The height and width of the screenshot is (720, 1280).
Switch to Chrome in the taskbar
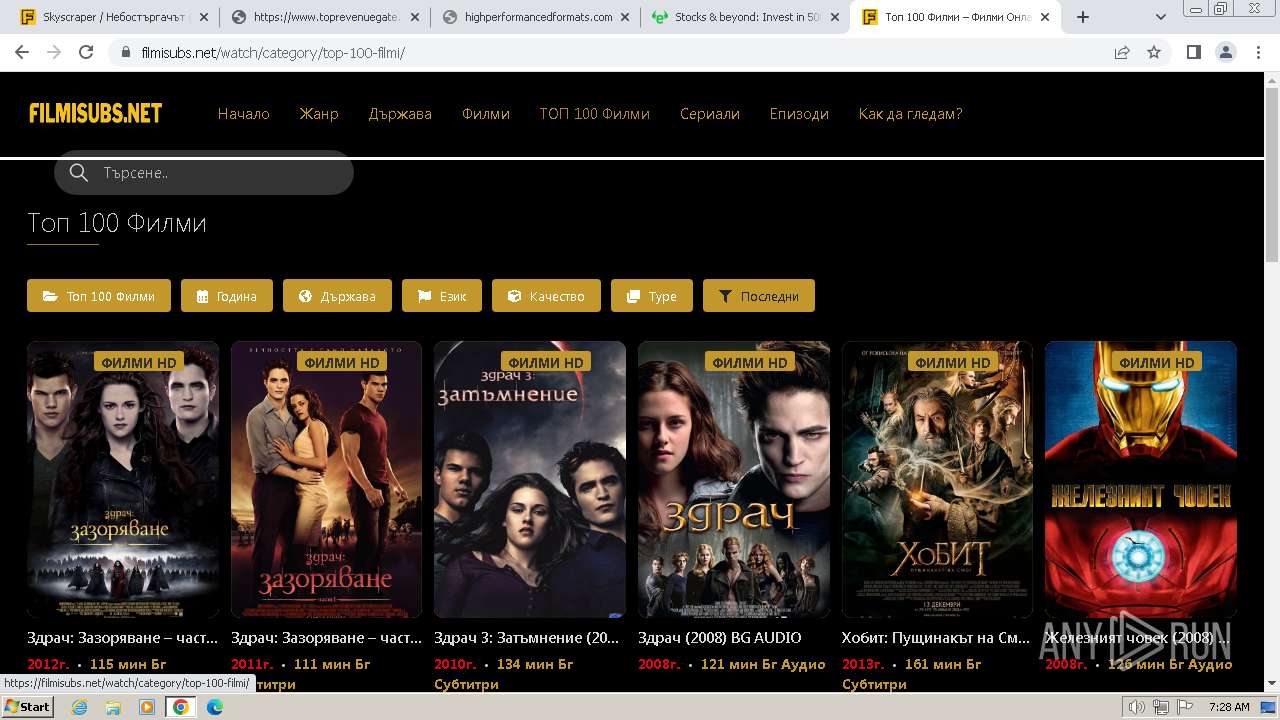point(181,707)
